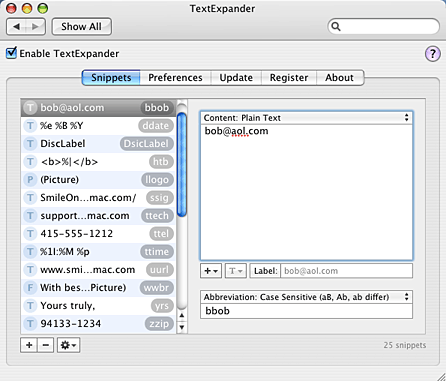Select the SmileOn...mac.com/ snippet text
Viewport: 446px width, 381px height.
coord(88,198)
